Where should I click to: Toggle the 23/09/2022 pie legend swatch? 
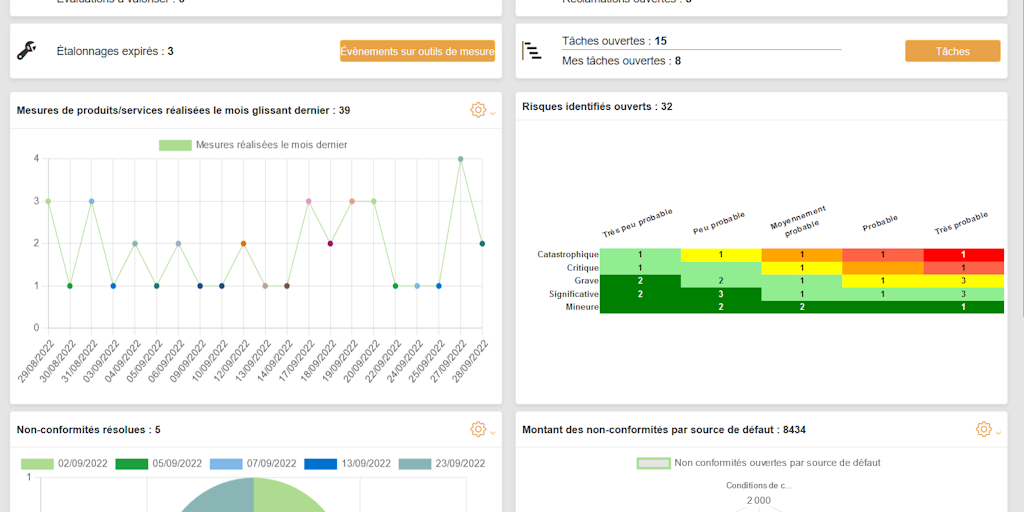(x=414, y=464)
